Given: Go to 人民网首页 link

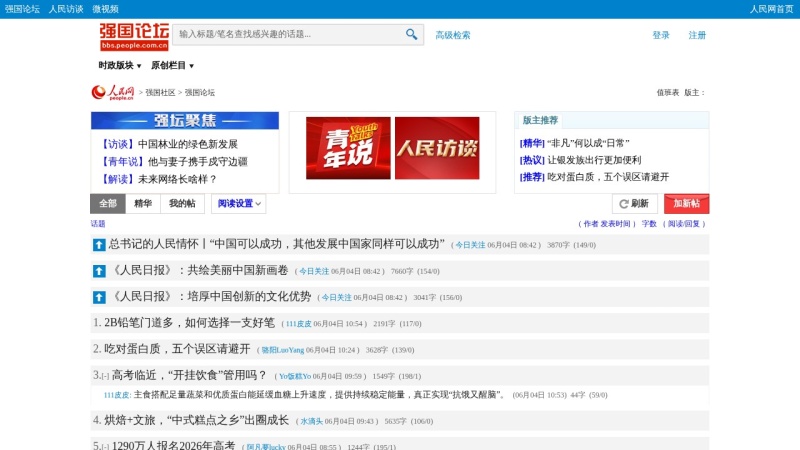Looking at the screenshot, I should 771,9.
